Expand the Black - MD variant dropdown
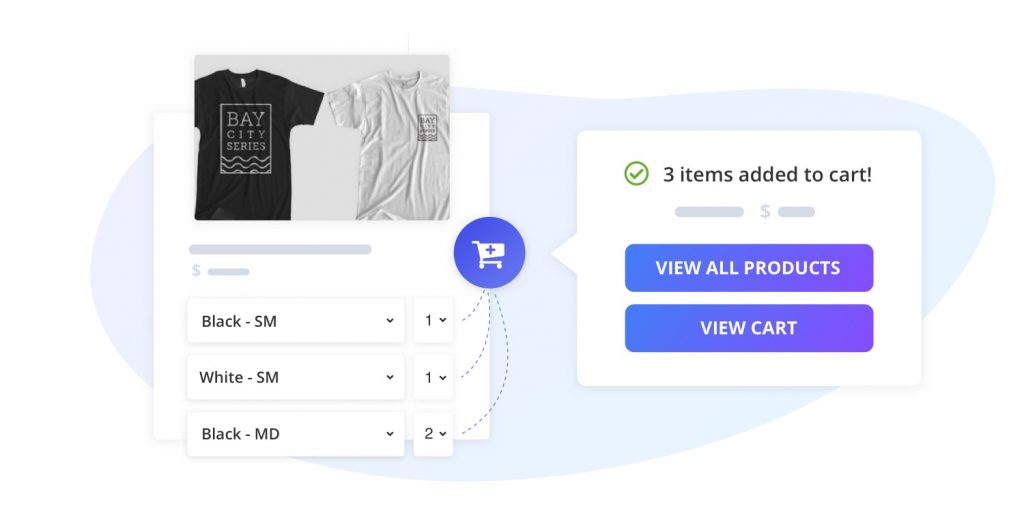This screenshot has height=524, width=1024. [x=296, y=434]
